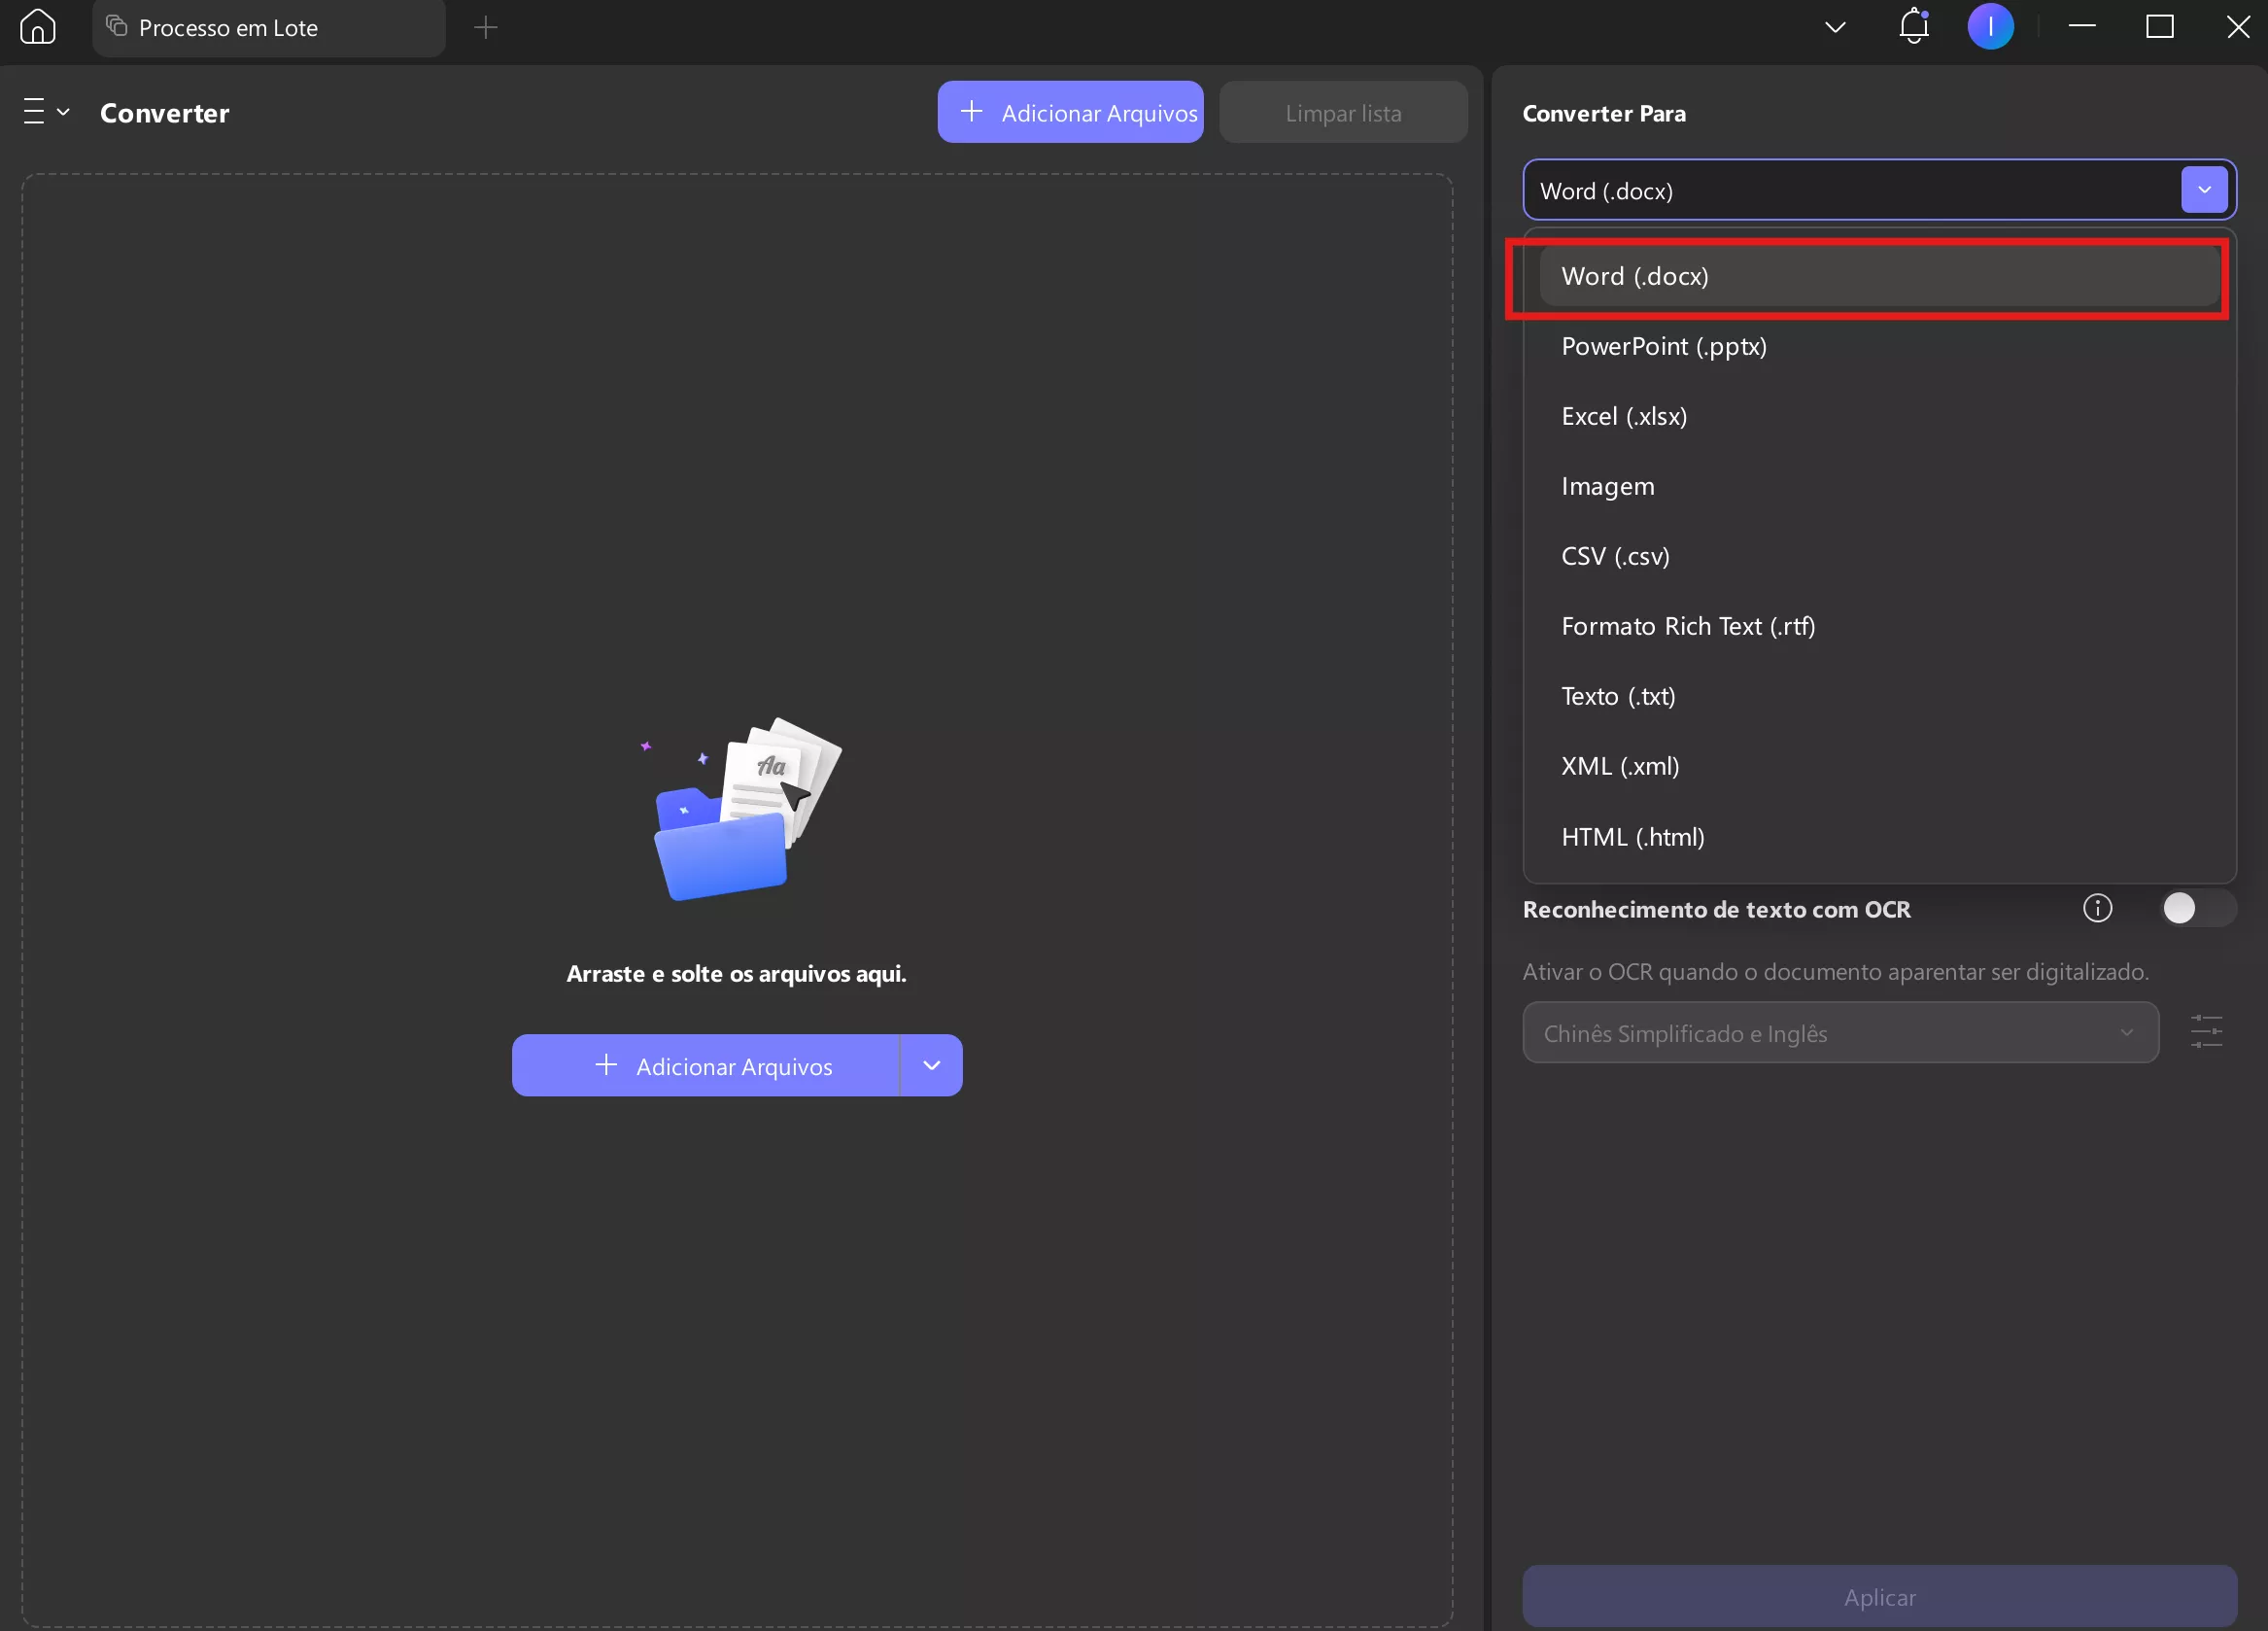Select Word (.docx) from the format list

(1634, 276)
